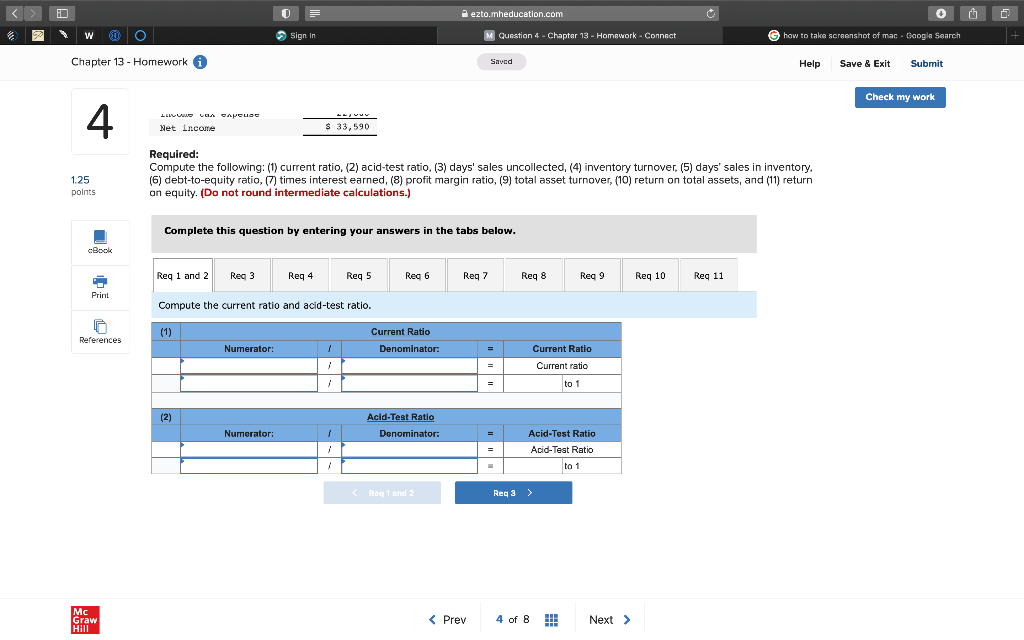The image size is (1024, 640).
Task: Select the Req 7 tab
Action: [x=475, y=276]
